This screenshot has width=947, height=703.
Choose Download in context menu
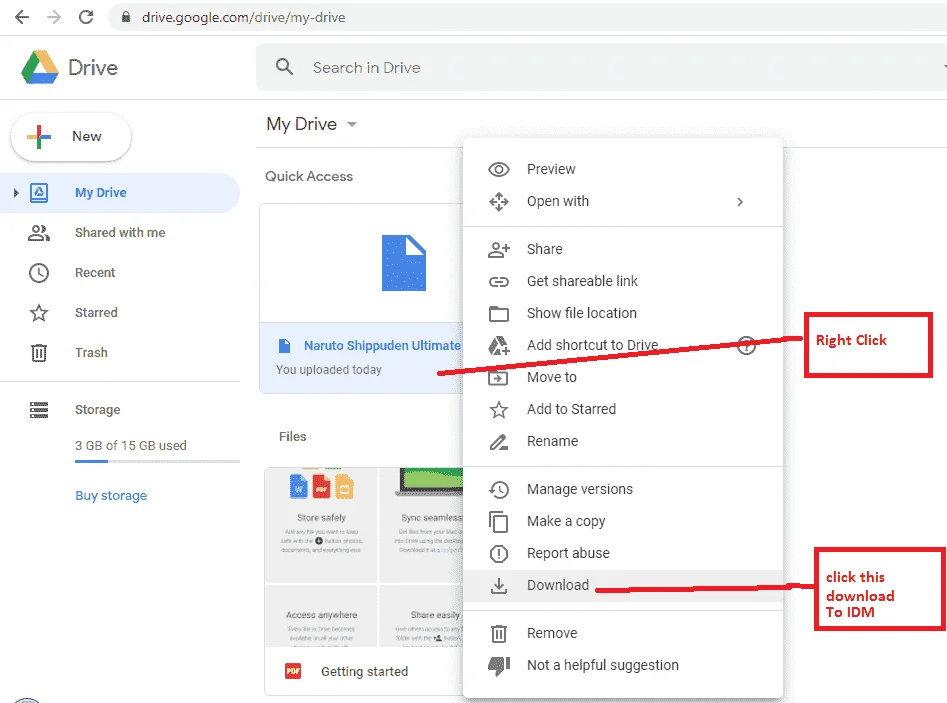(623, 585)
